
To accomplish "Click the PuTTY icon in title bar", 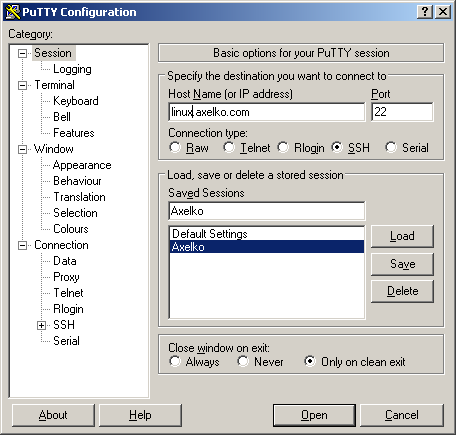I will 13,12.
